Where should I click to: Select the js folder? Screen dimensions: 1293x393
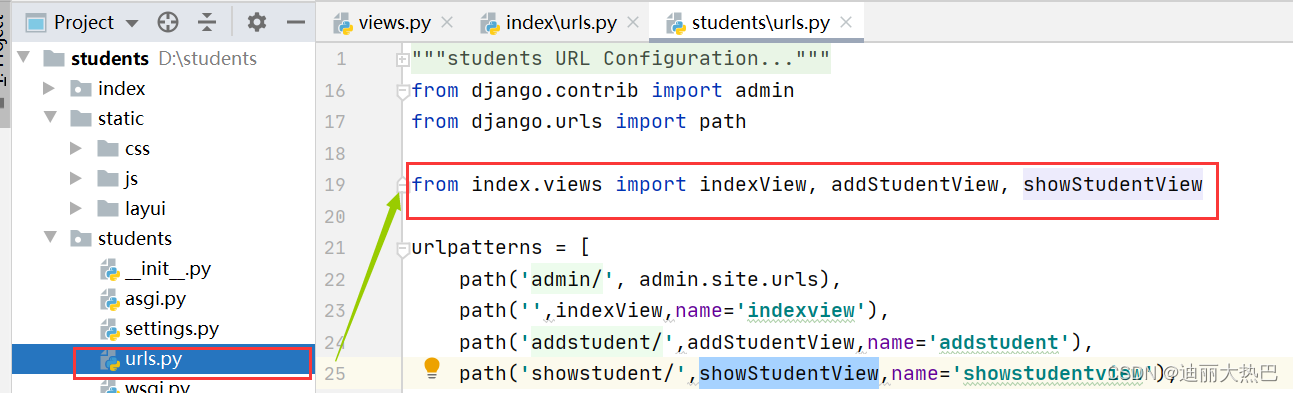point(131,178)
